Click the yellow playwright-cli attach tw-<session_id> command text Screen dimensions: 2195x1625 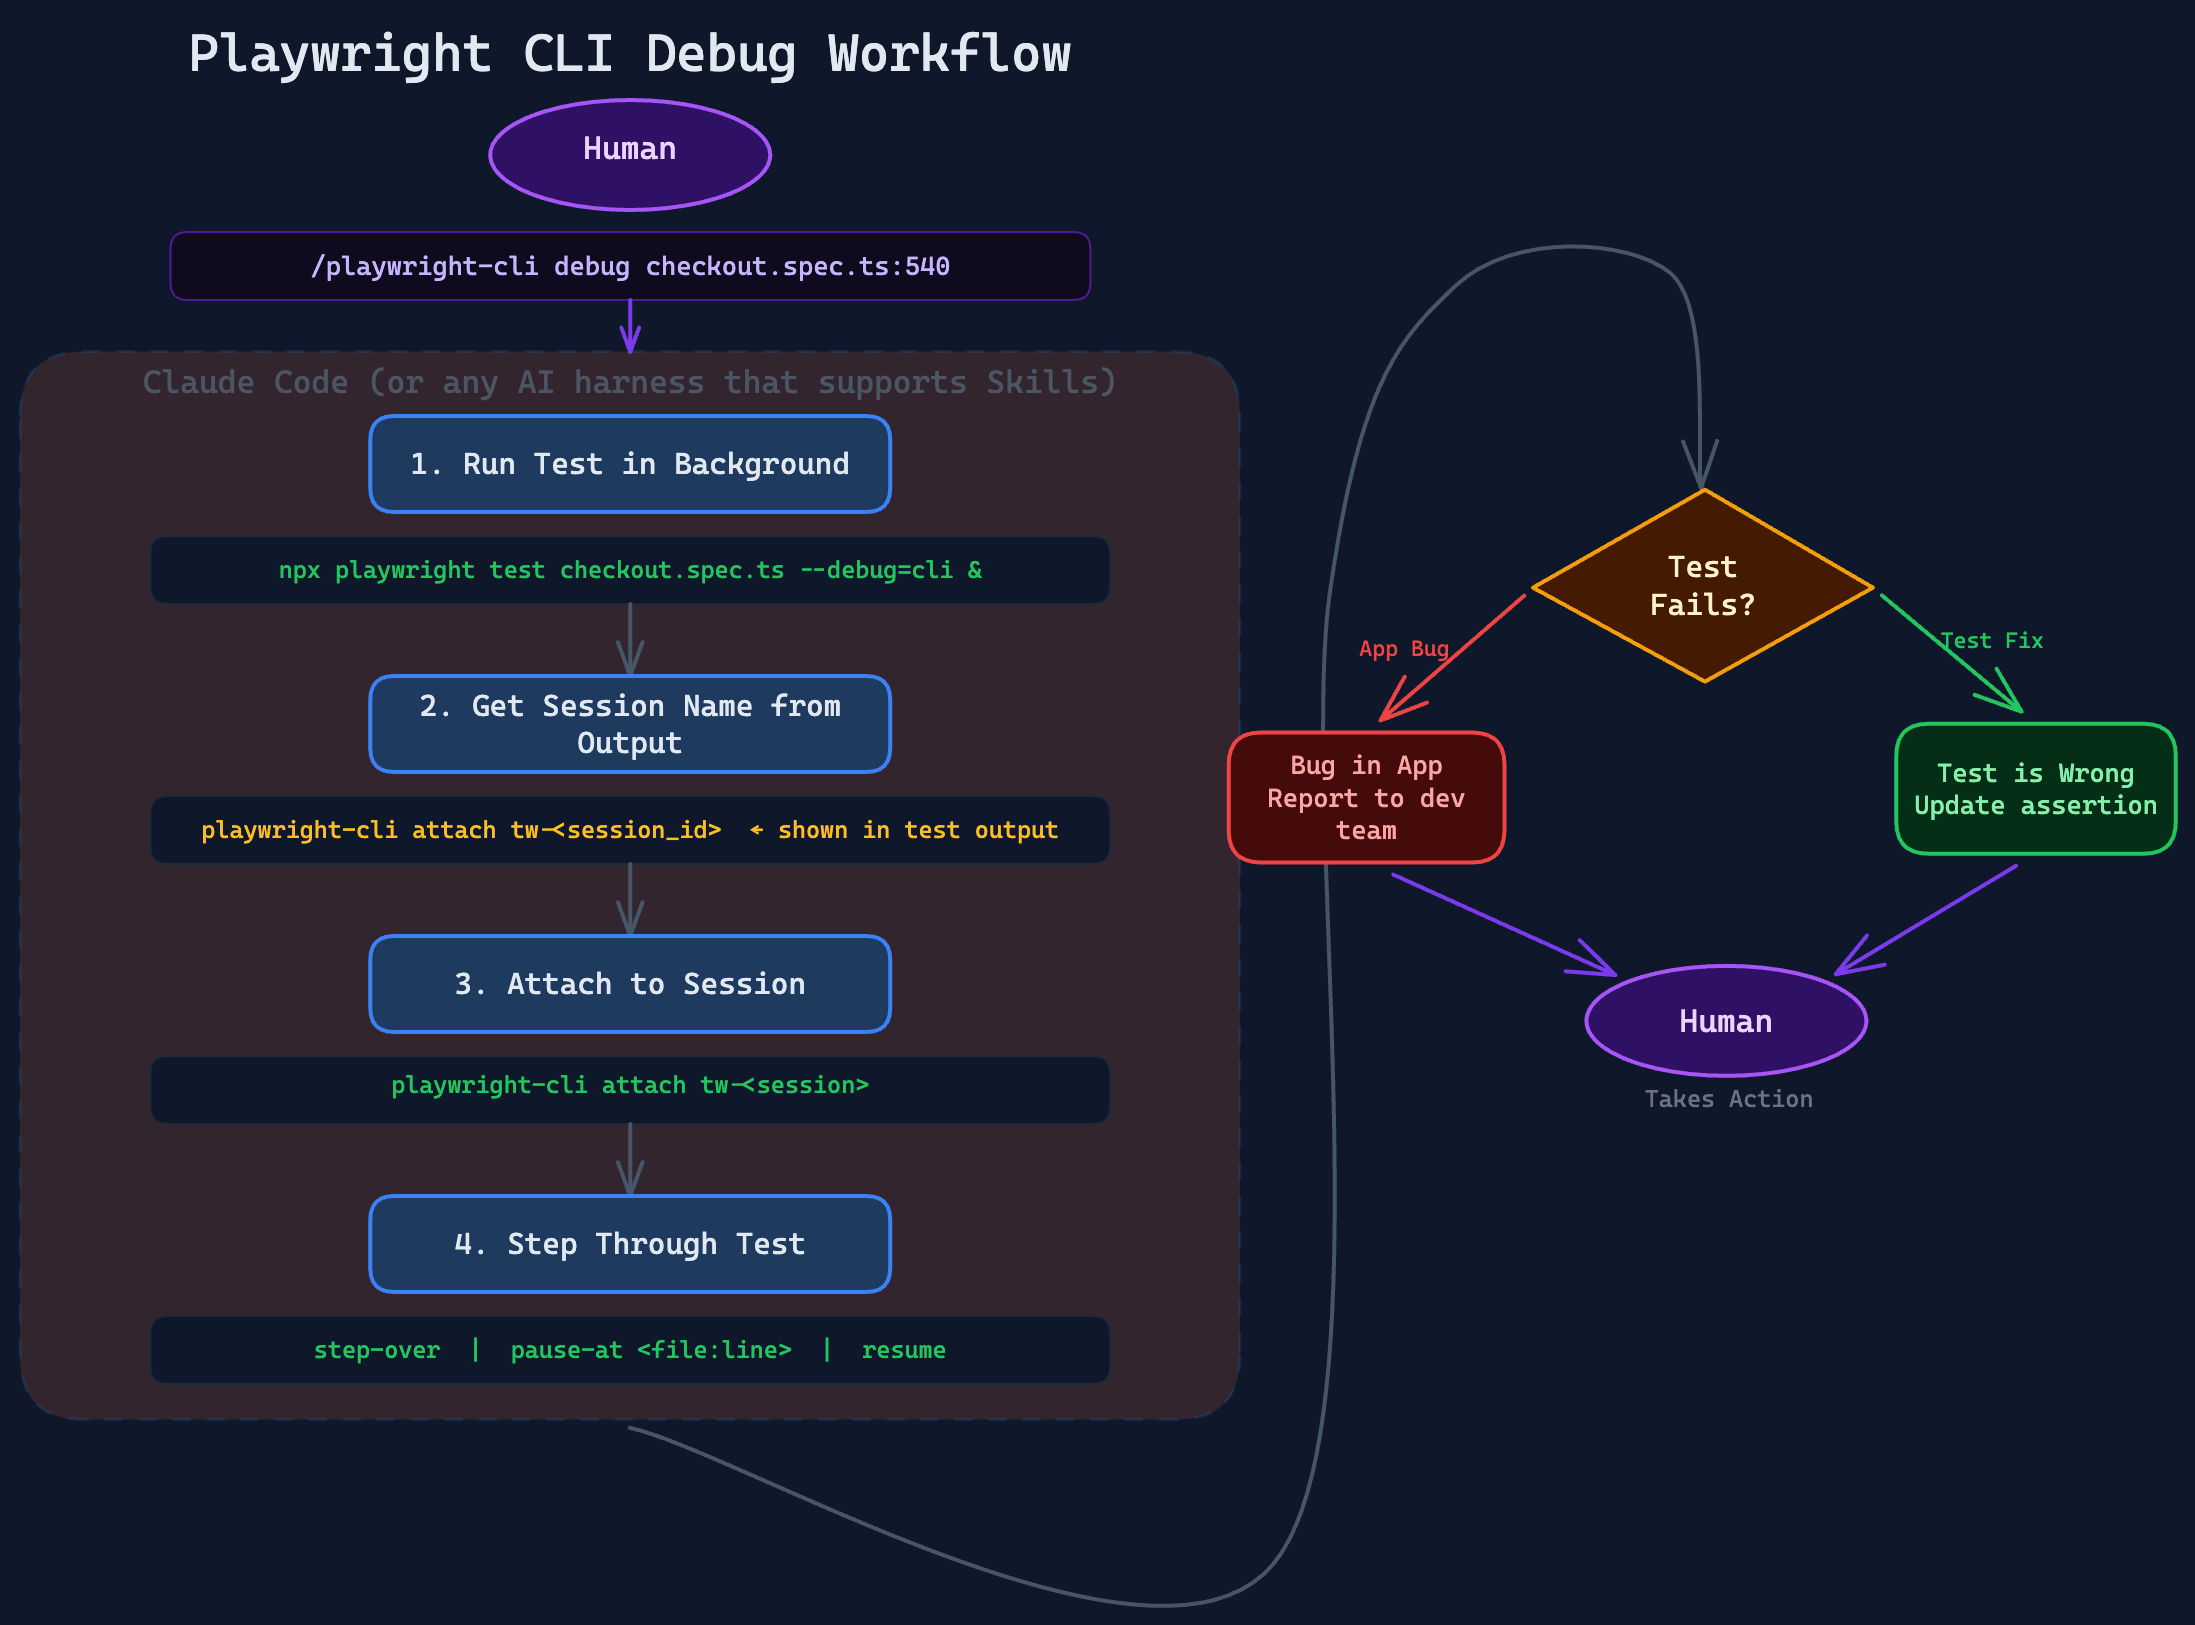pos(461,830)
